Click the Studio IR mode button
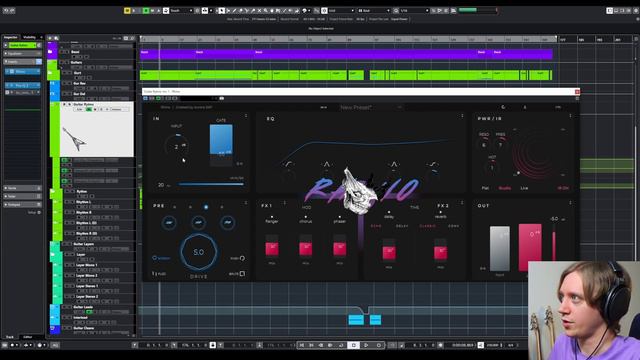The image size is (640, 360). (504, 188)
